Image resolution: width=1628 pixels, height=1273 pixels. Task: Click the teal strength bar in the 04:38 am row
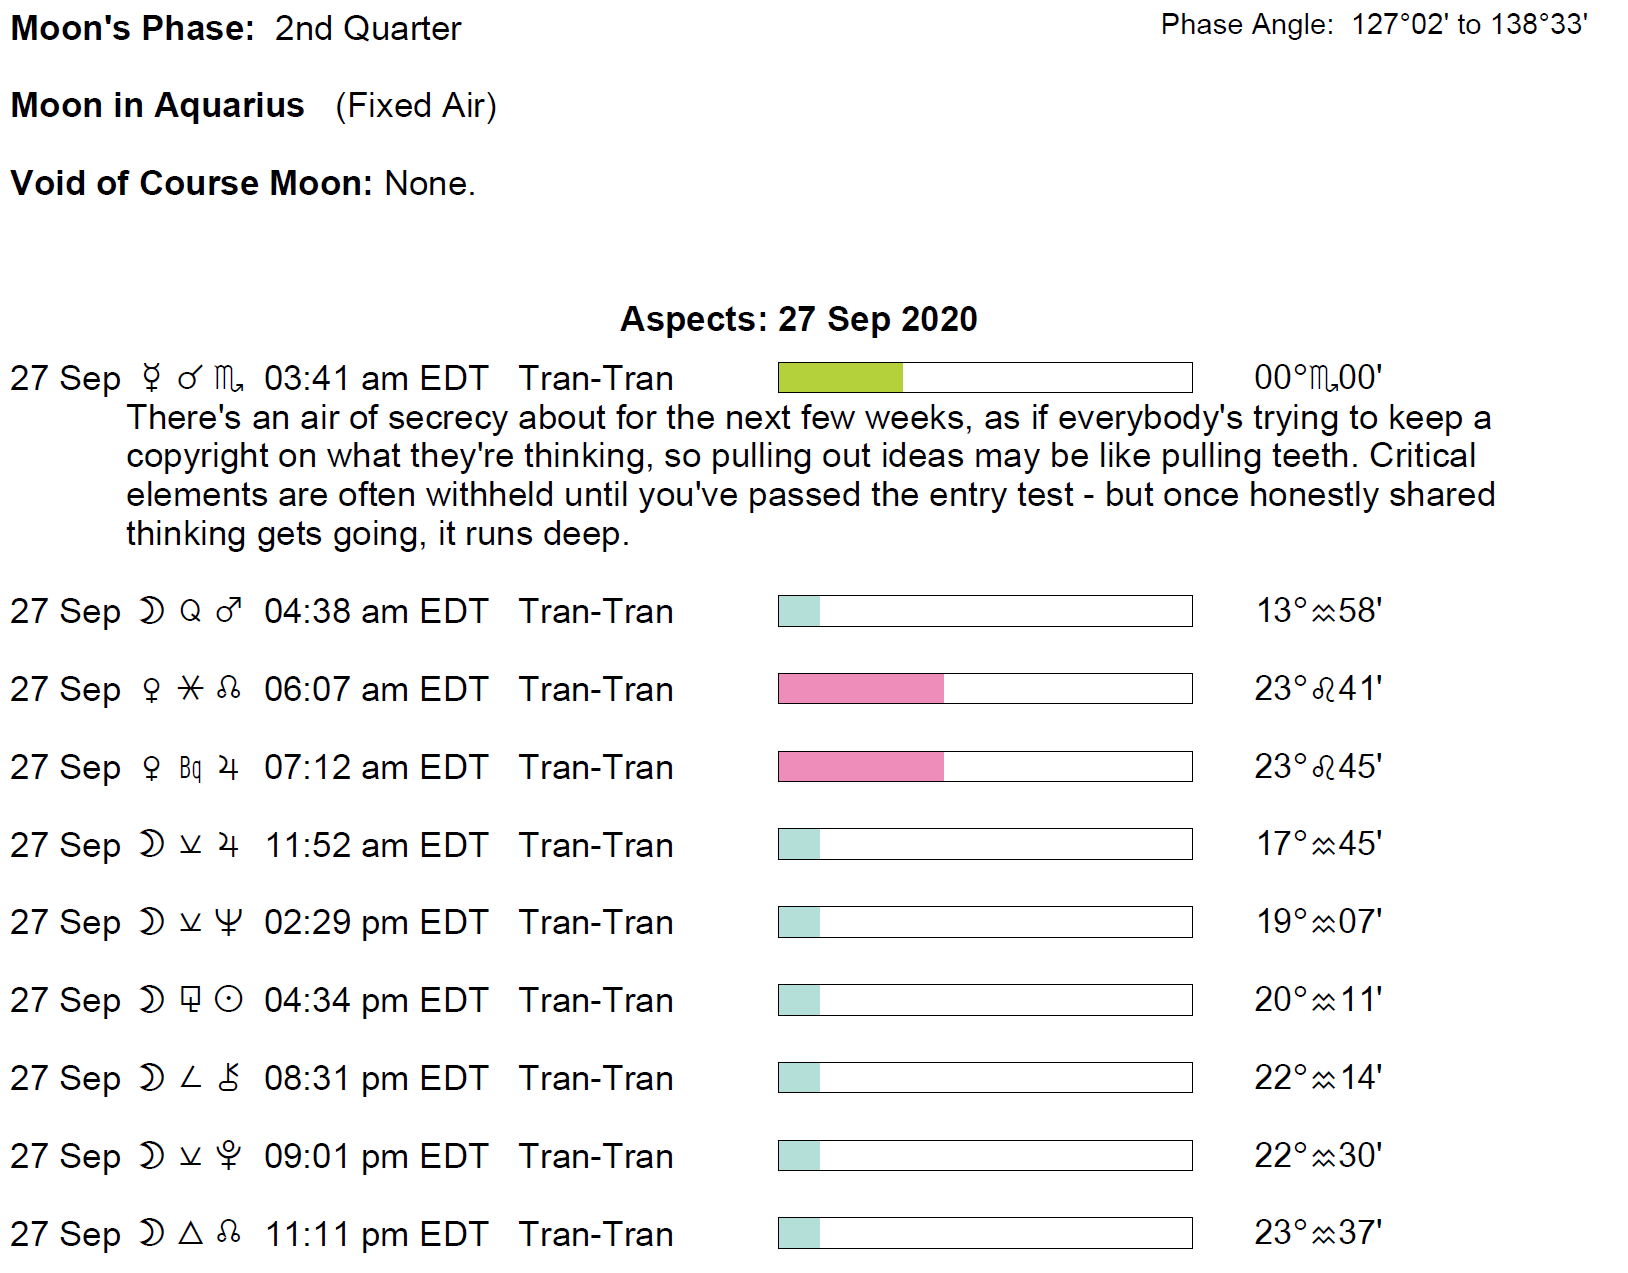[x=799, y=611]
